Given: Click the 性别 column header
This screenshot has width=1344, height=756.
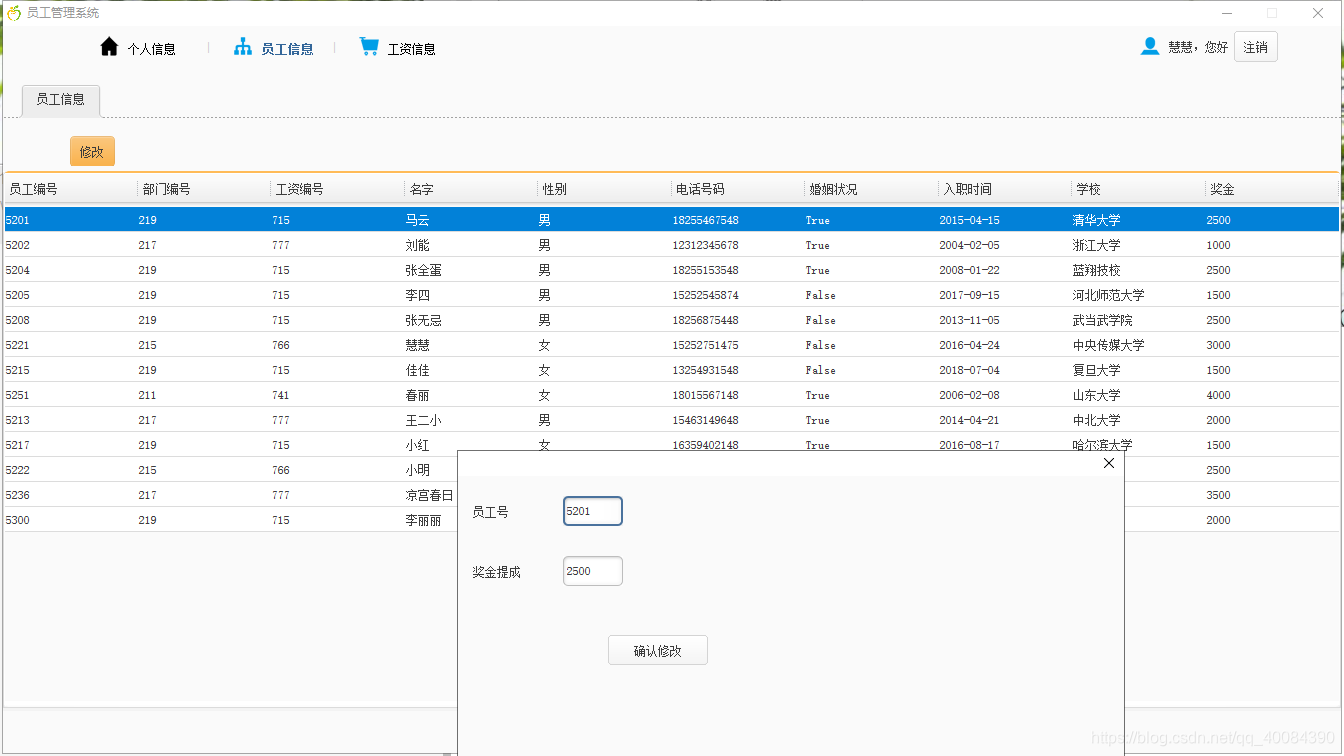Looking at the screenshot, I should click(x=604, y=189).
